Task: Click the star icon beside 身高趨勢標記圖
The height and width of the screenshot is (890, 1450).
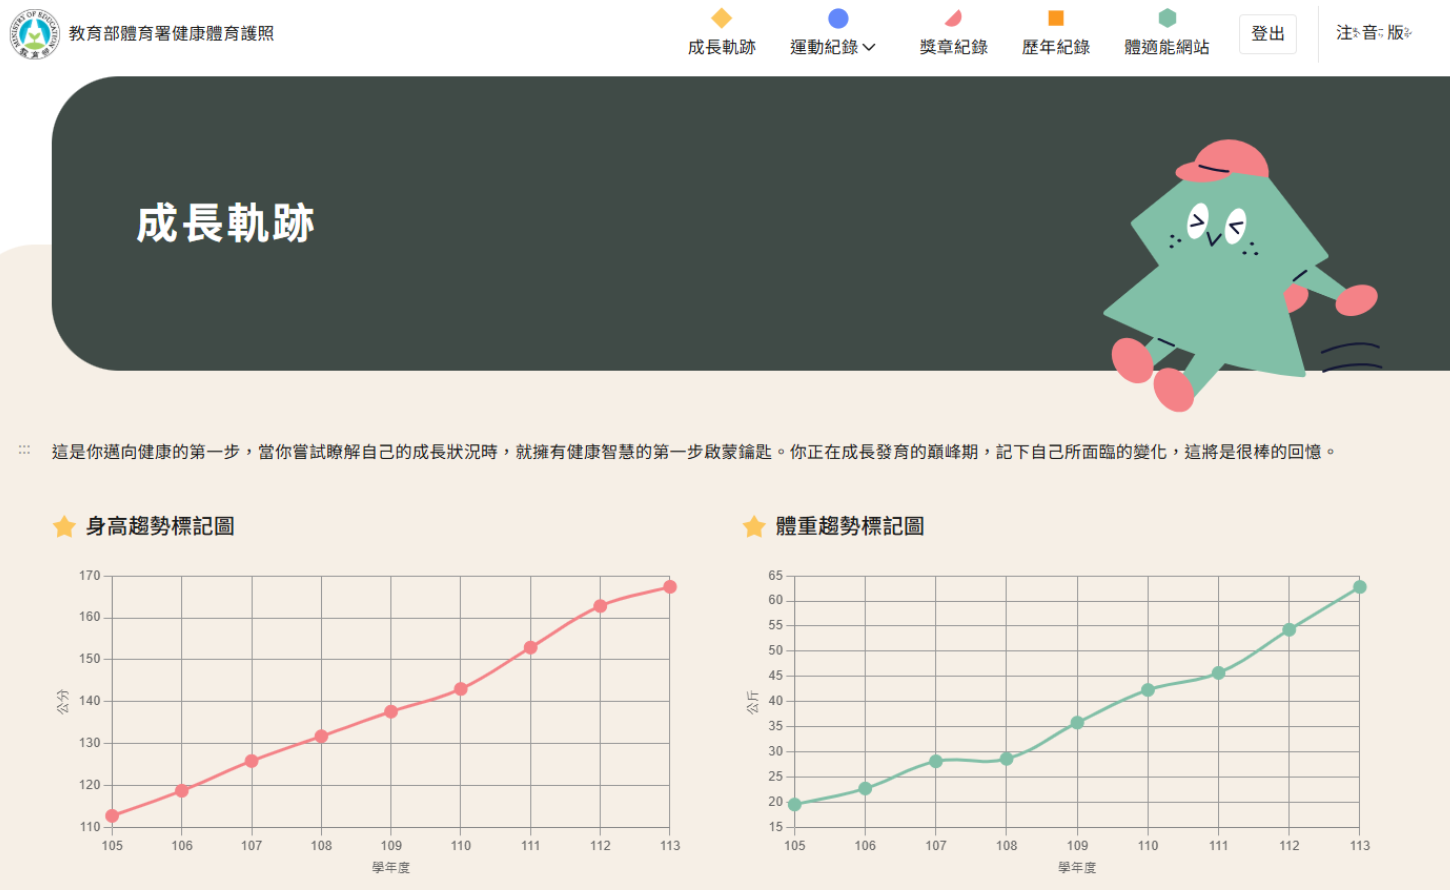Action: 62,524
